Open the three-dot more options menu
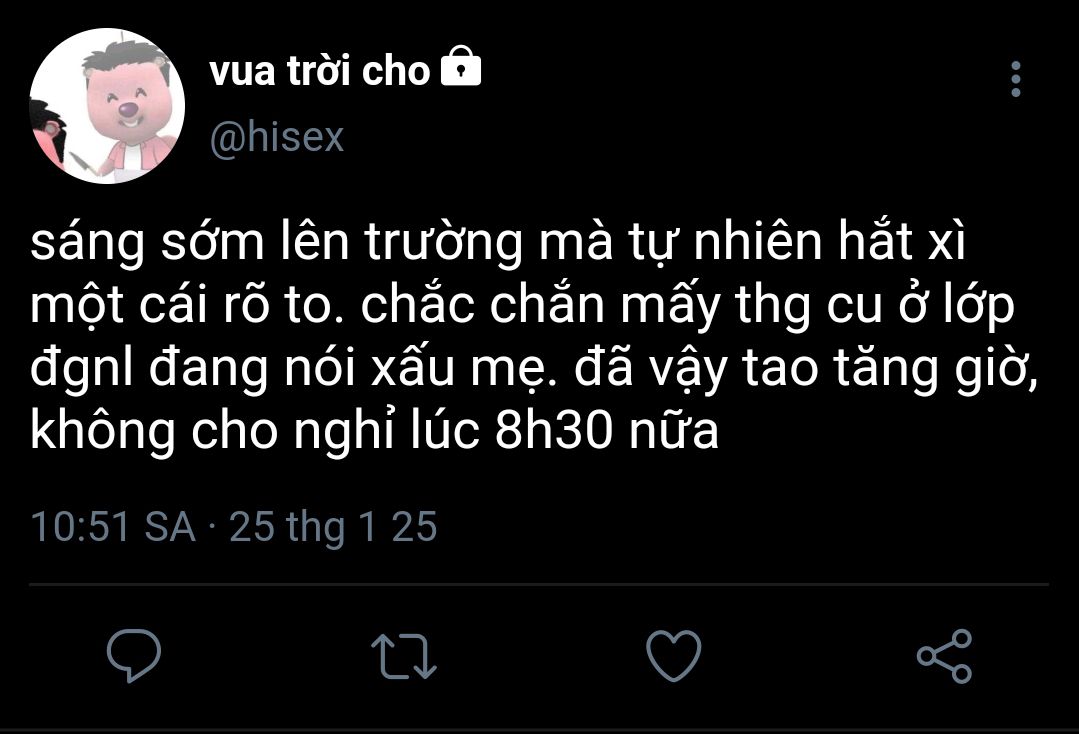The height and width of the screenshot is (734, 1079). (x=1016, y=79)
